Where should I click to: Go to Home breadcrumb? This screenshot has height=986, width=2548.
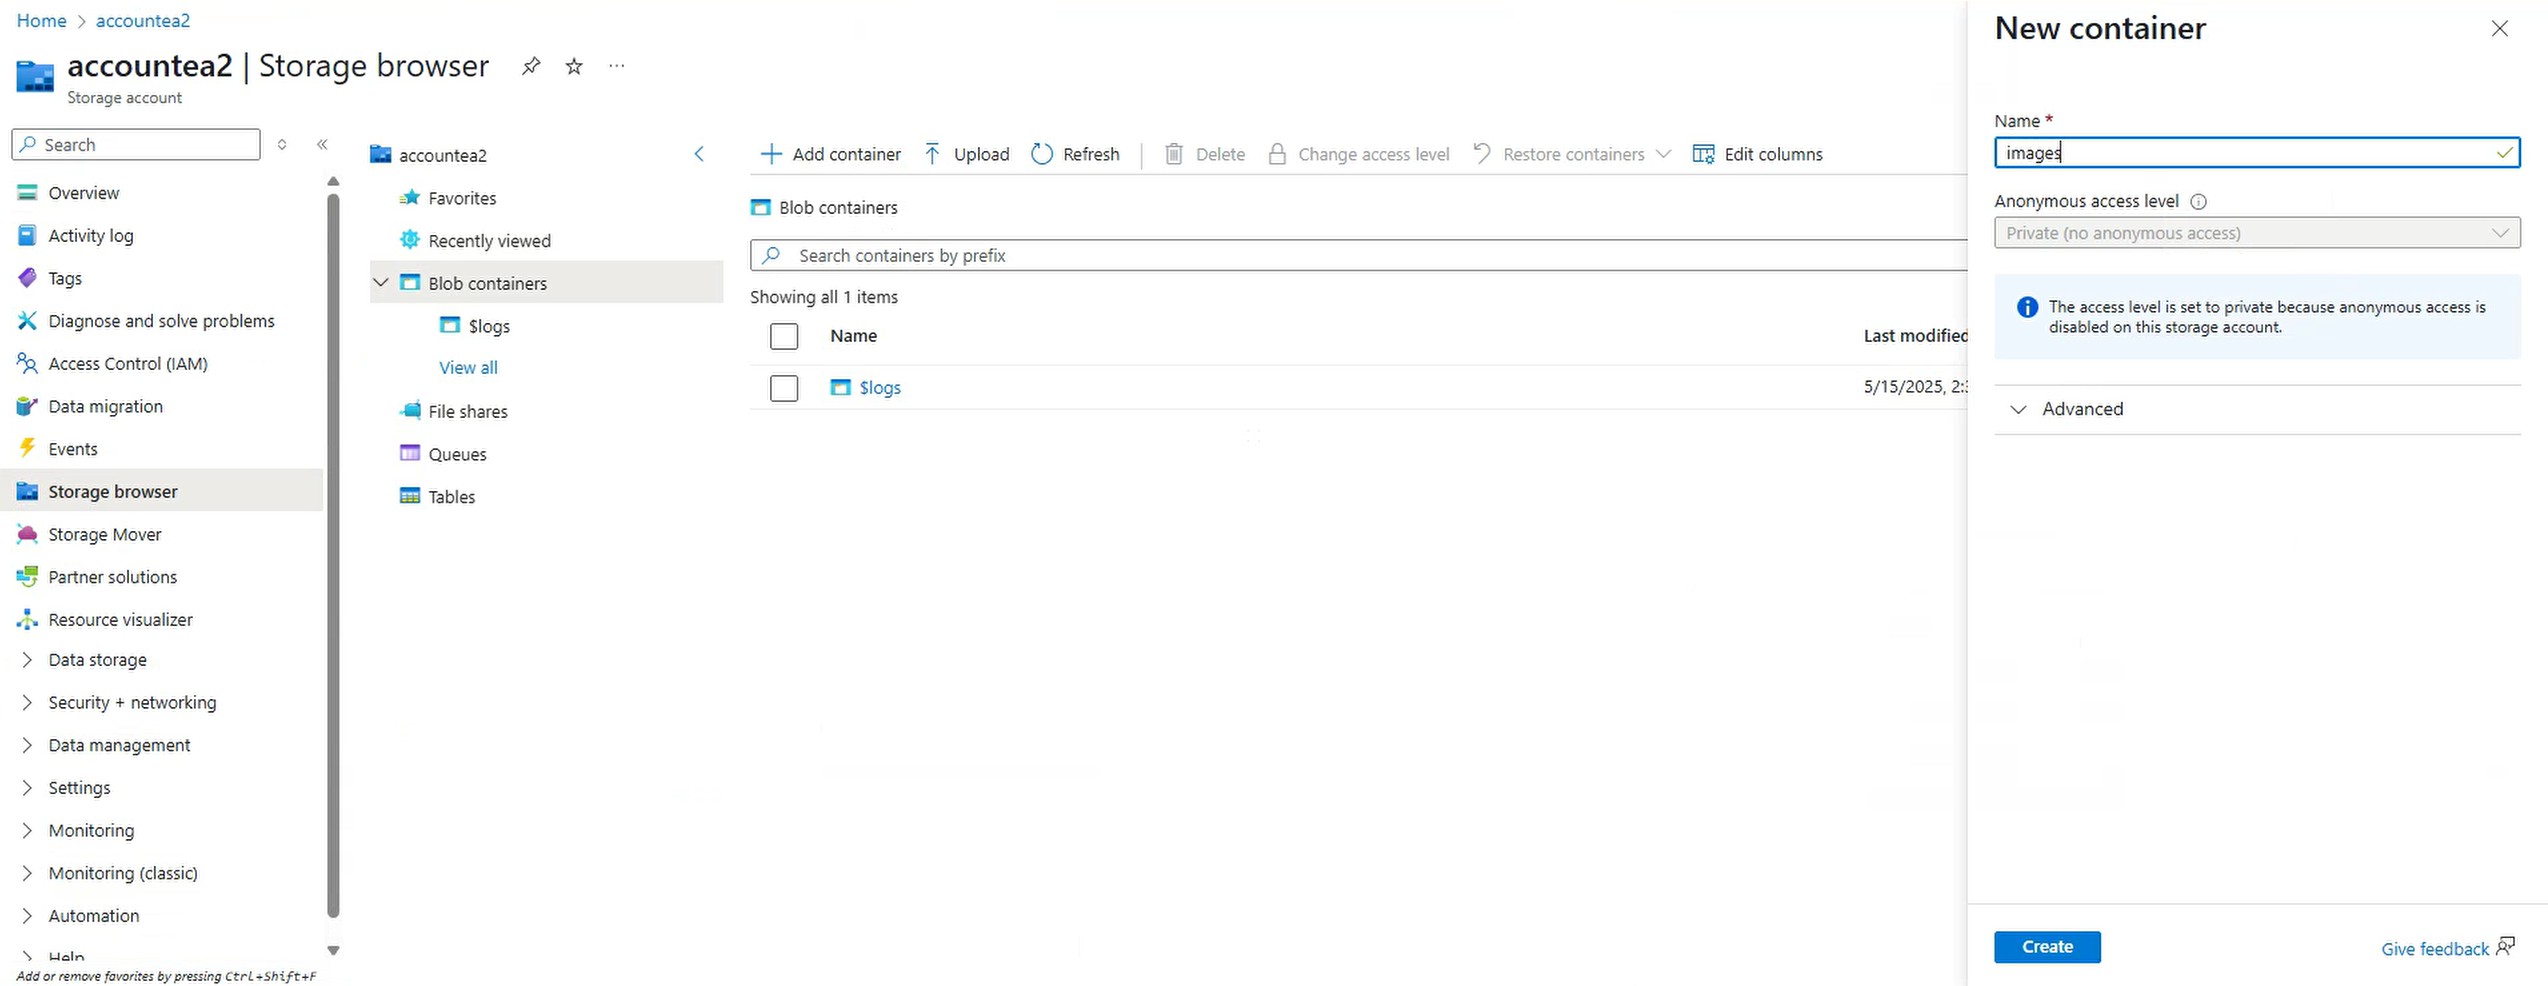(x=41, y=20)
